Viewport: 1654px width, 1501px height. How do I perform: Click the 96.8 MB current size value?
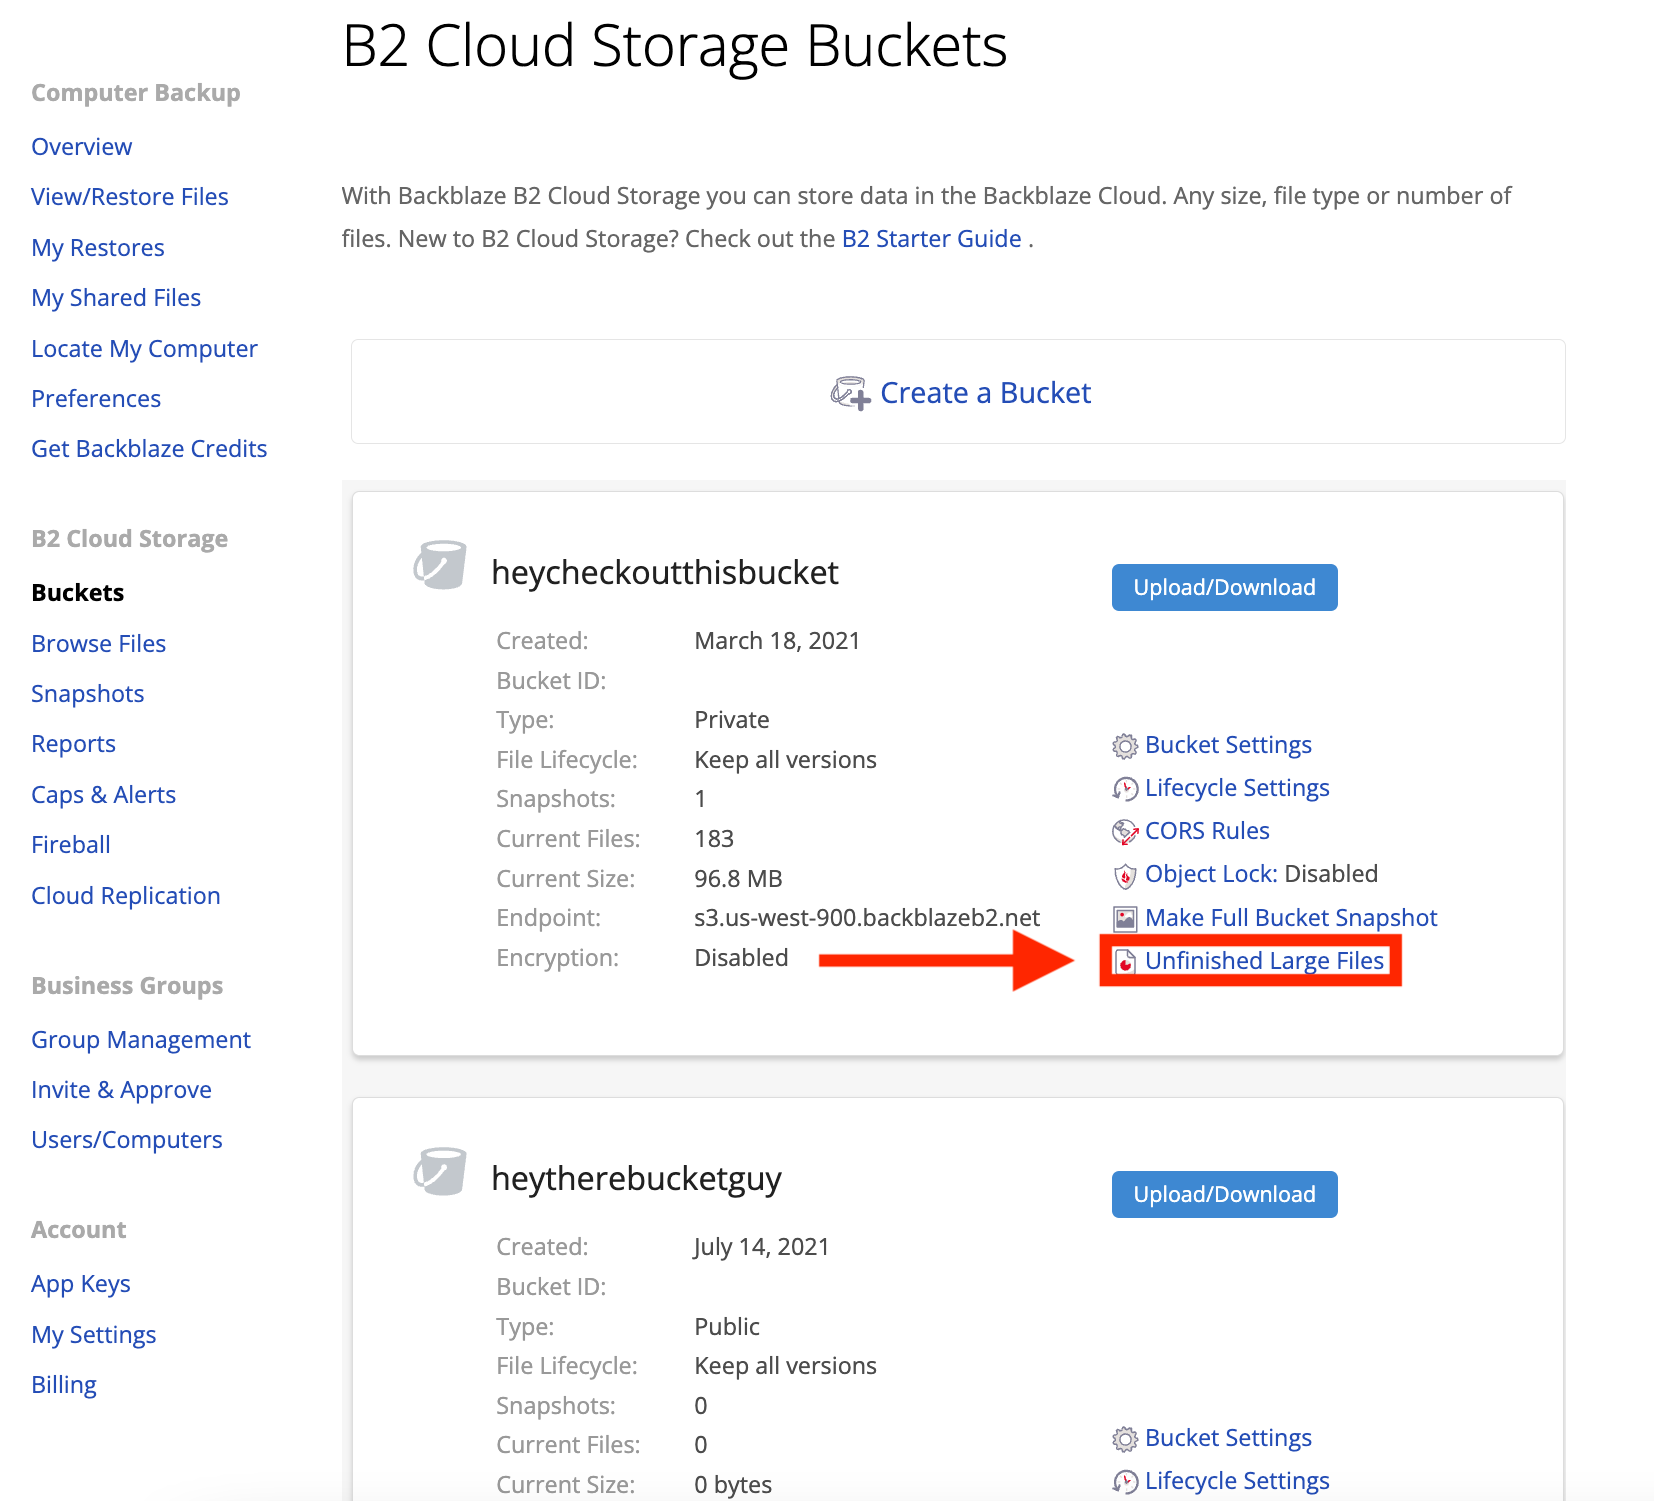tap(738, 879)
